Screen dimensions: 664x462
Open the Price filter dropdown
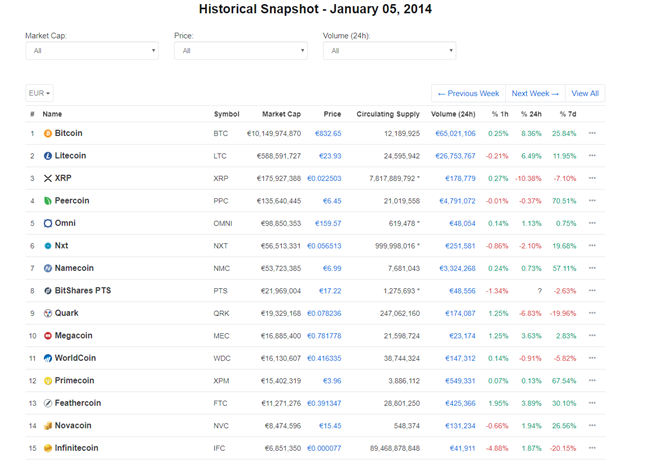click(x=241, y=51)
